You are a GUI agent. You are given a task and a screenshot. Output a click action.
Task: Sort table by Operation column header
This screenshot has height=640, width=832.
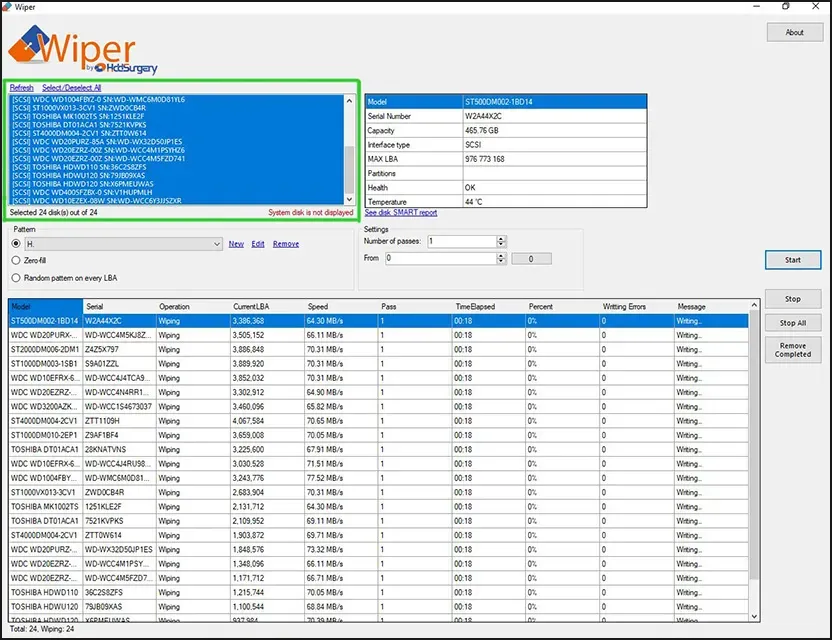pyautogui.click(x=194, y=307)
